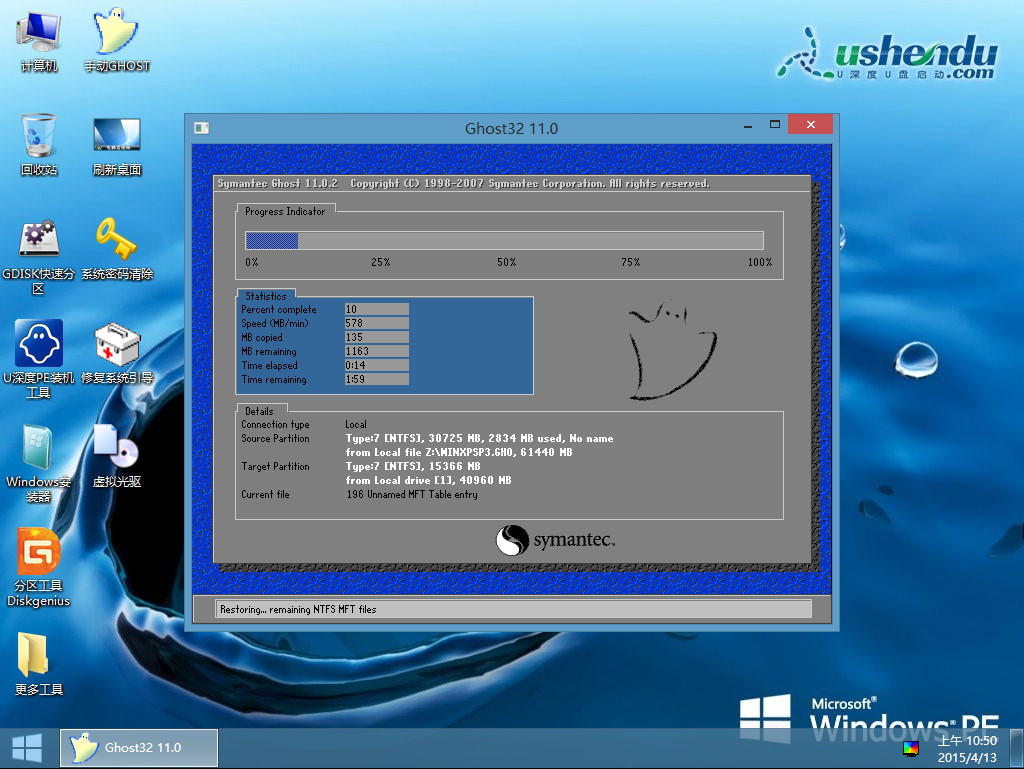Open Windows安装器 desktop icon
1024x769 pixels.
tap(39, 464)
